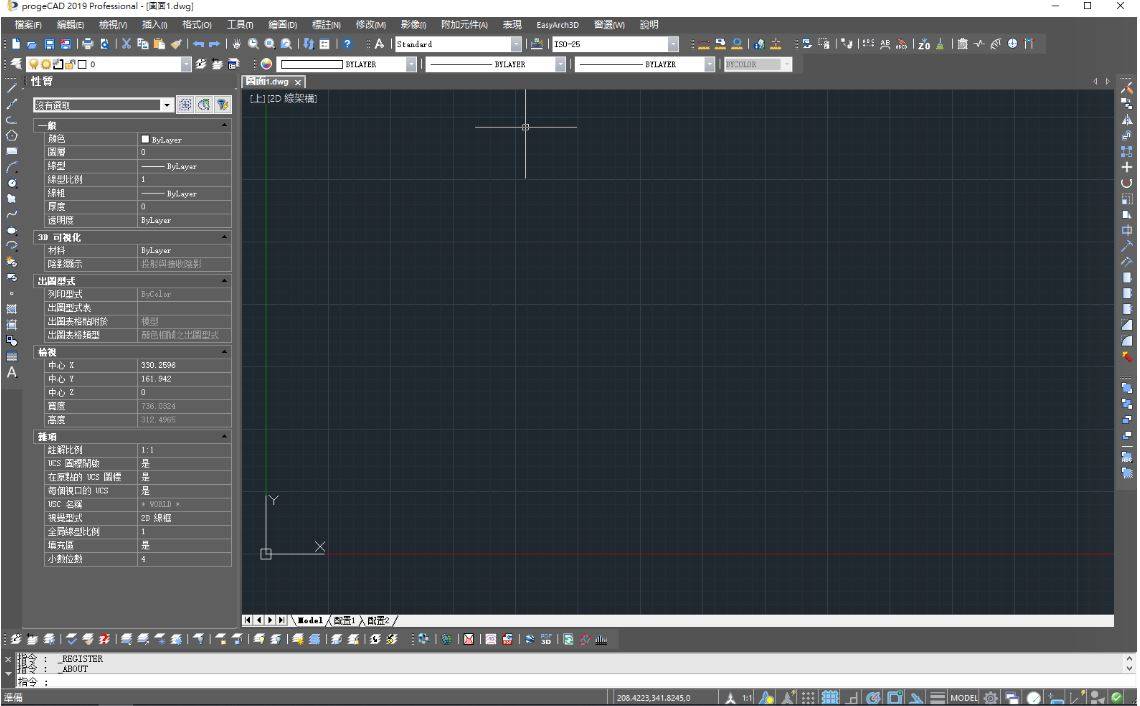Click the Help question mark icon
Viewport: 1140px width, 706px height.
click(x=348, y=44)
